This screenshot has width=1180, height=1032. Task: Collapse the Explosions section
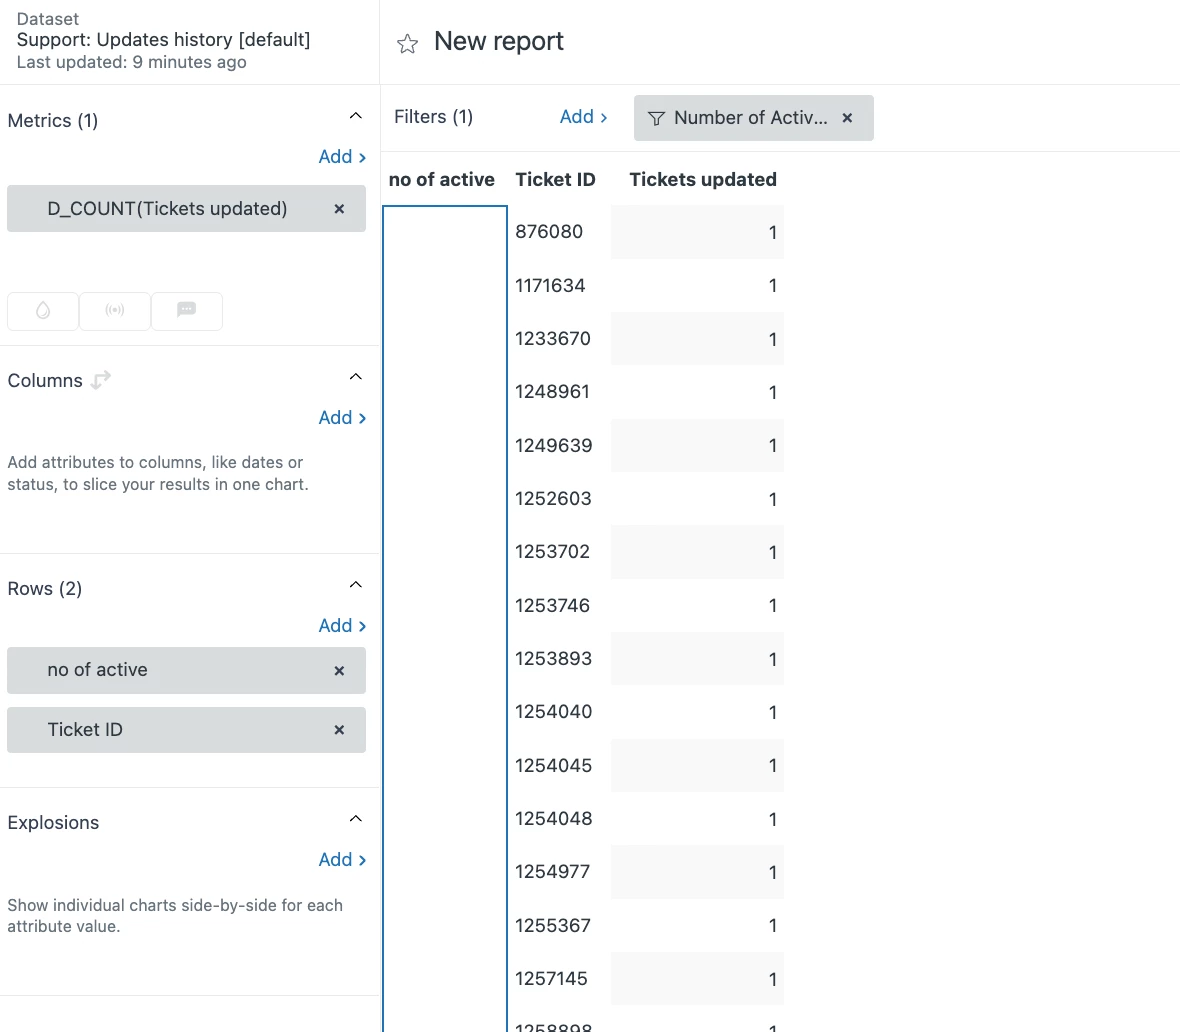pos(356,819)
